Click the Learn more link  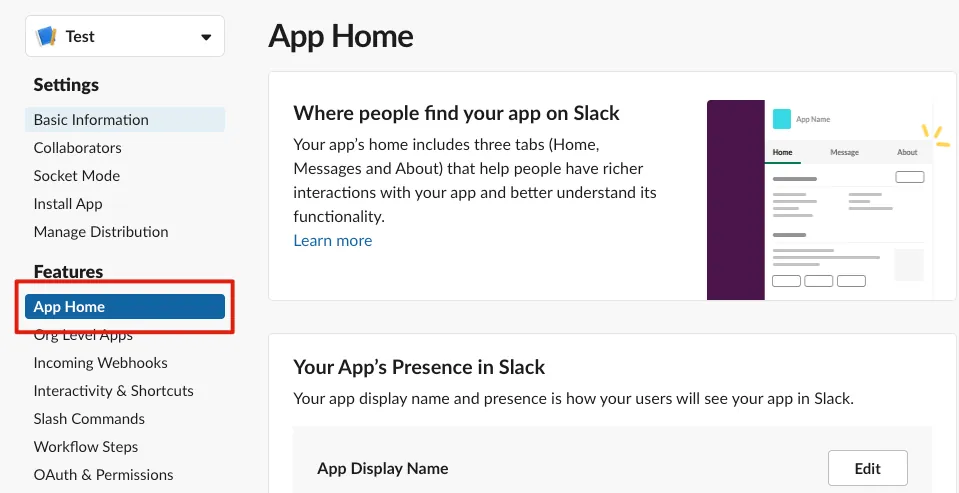pos(332,241)
